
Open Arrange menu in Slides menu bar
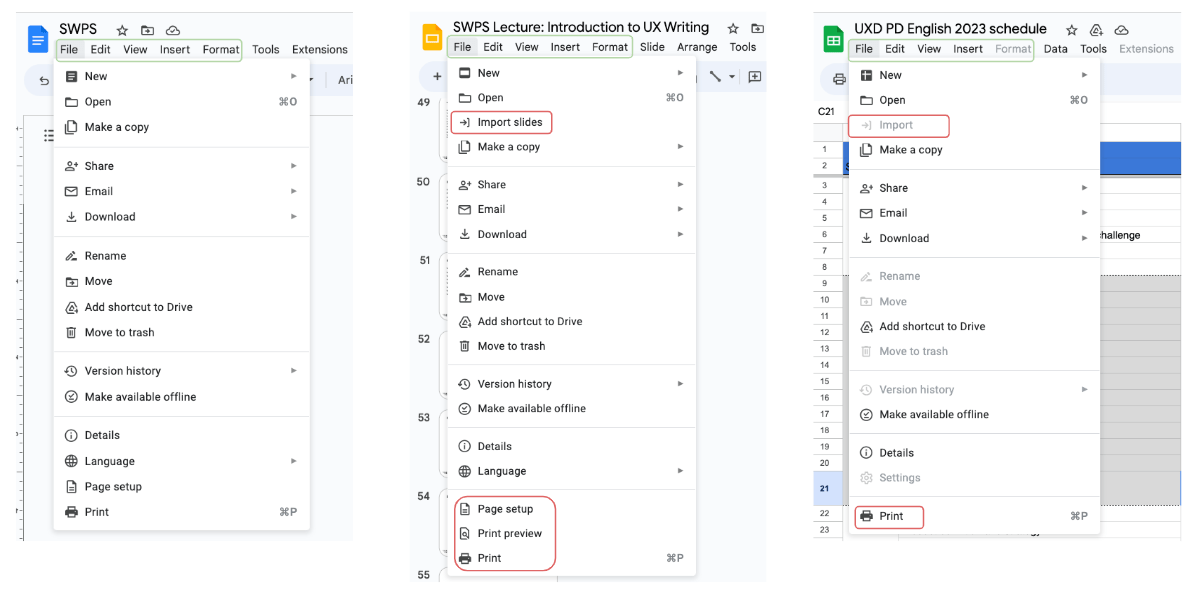coord(698,46)
